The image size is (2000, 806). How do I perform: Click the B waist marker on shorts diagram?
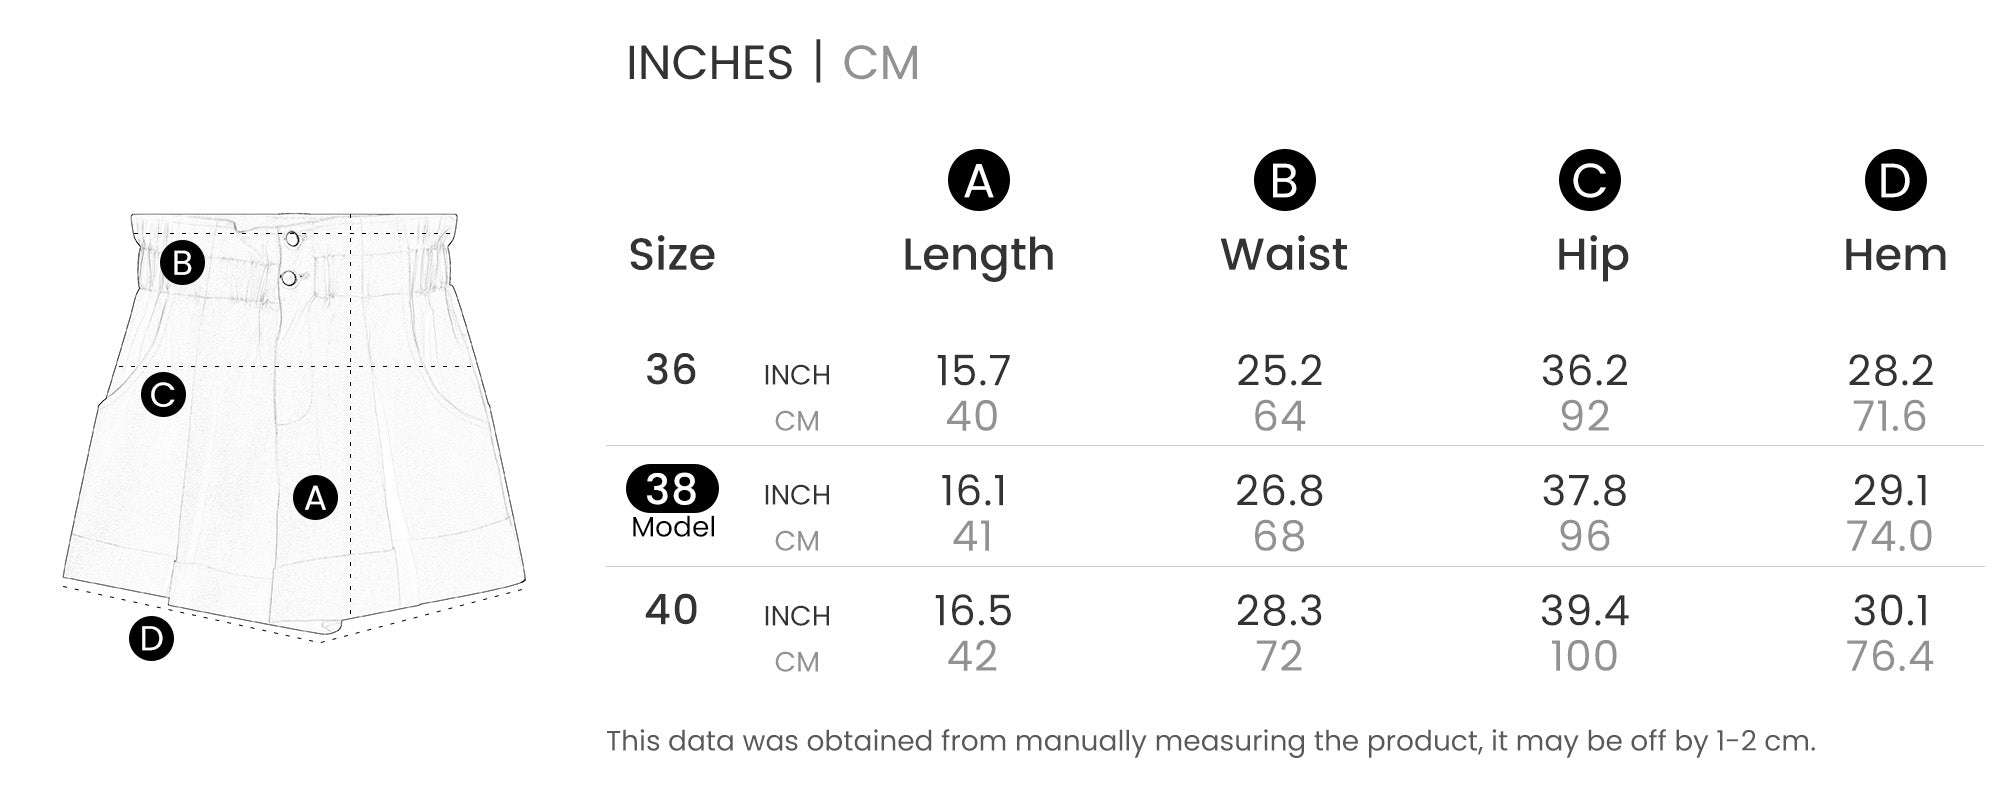click(182, 263)
